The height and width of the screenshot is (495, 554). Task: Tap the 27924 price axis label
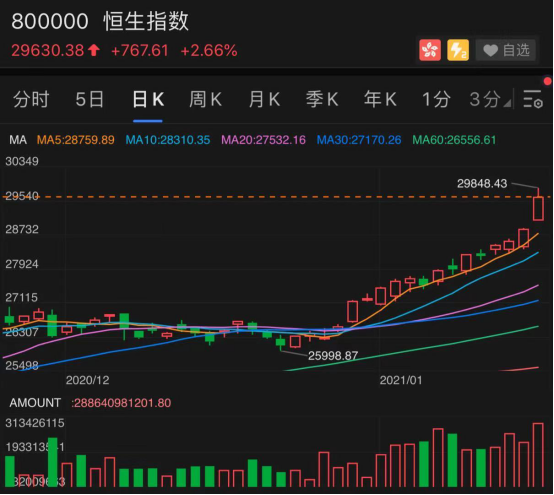(x=22, y=264)
